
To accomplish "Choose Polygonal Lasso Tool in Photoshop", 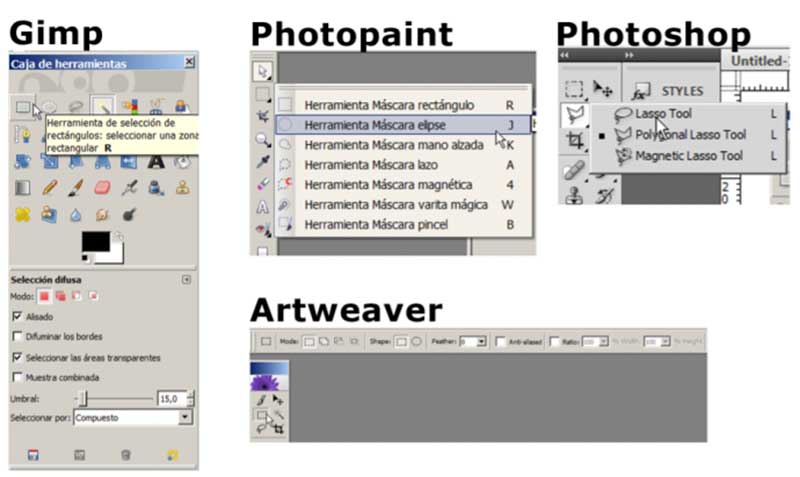I will coord(688,135).
